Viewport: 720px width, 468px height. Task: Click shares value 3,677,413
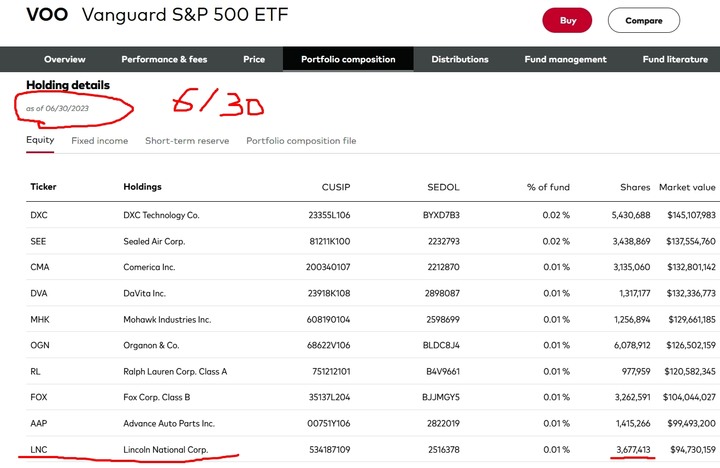633,449
